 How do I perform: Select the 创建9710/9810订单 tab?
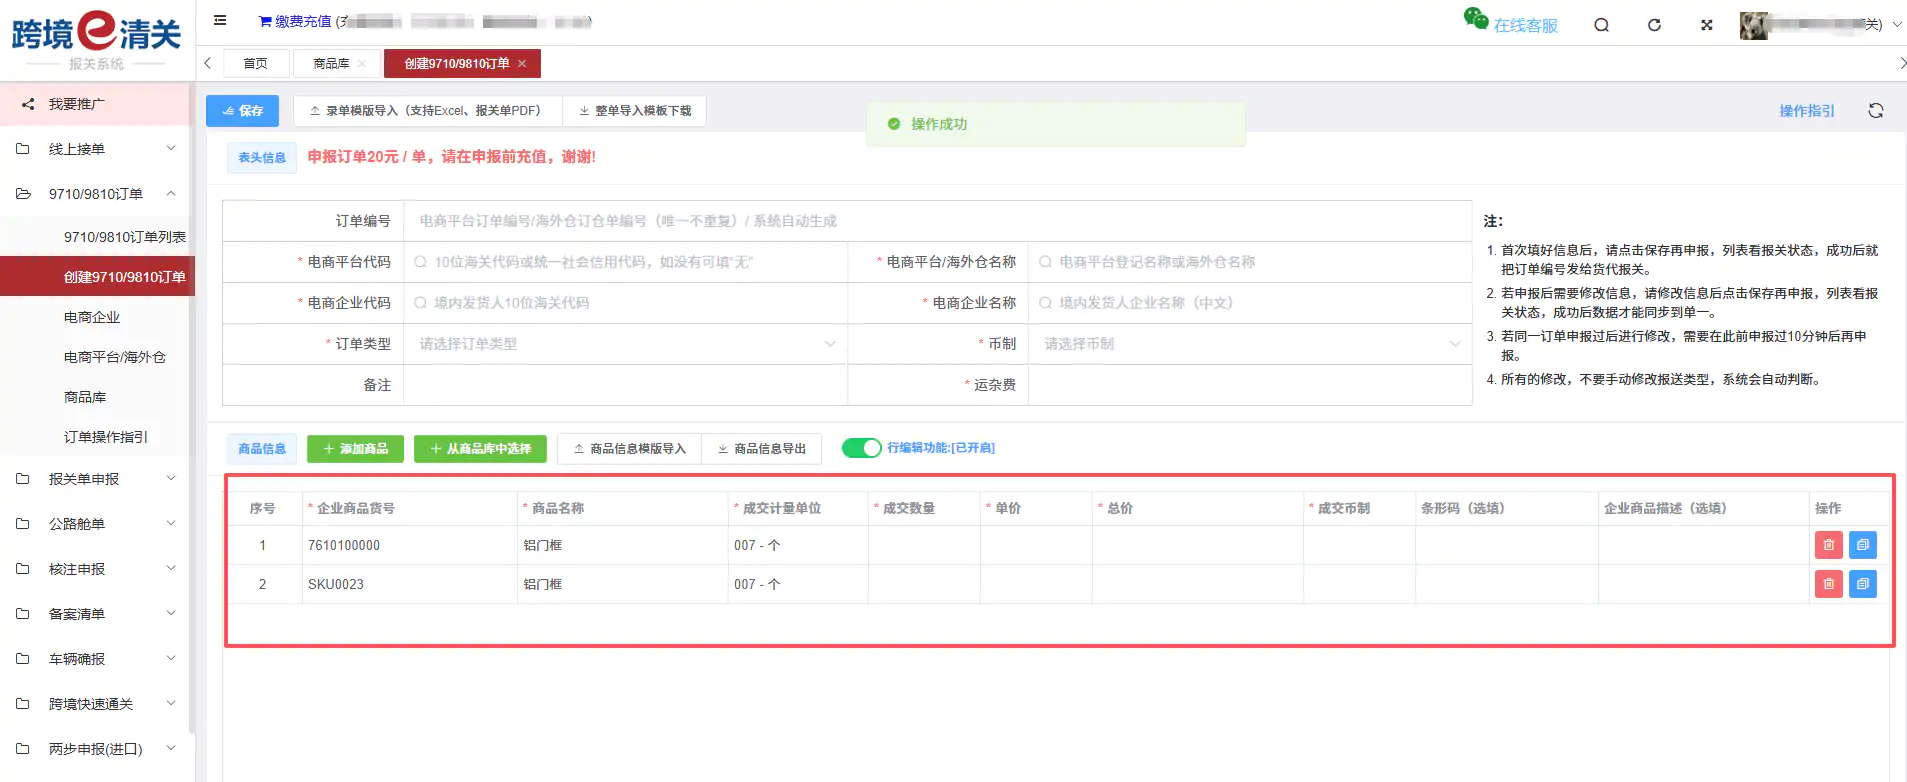[x=456, y=63]
